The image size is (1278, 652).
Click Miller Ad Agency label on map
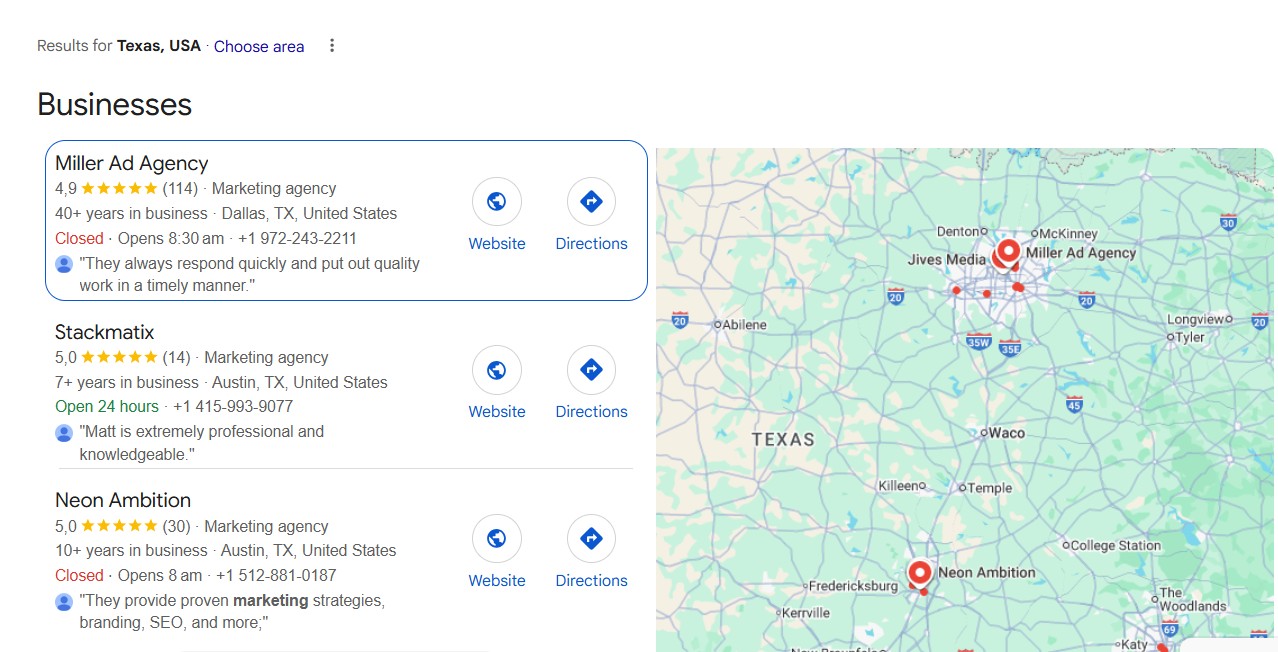1081,253
